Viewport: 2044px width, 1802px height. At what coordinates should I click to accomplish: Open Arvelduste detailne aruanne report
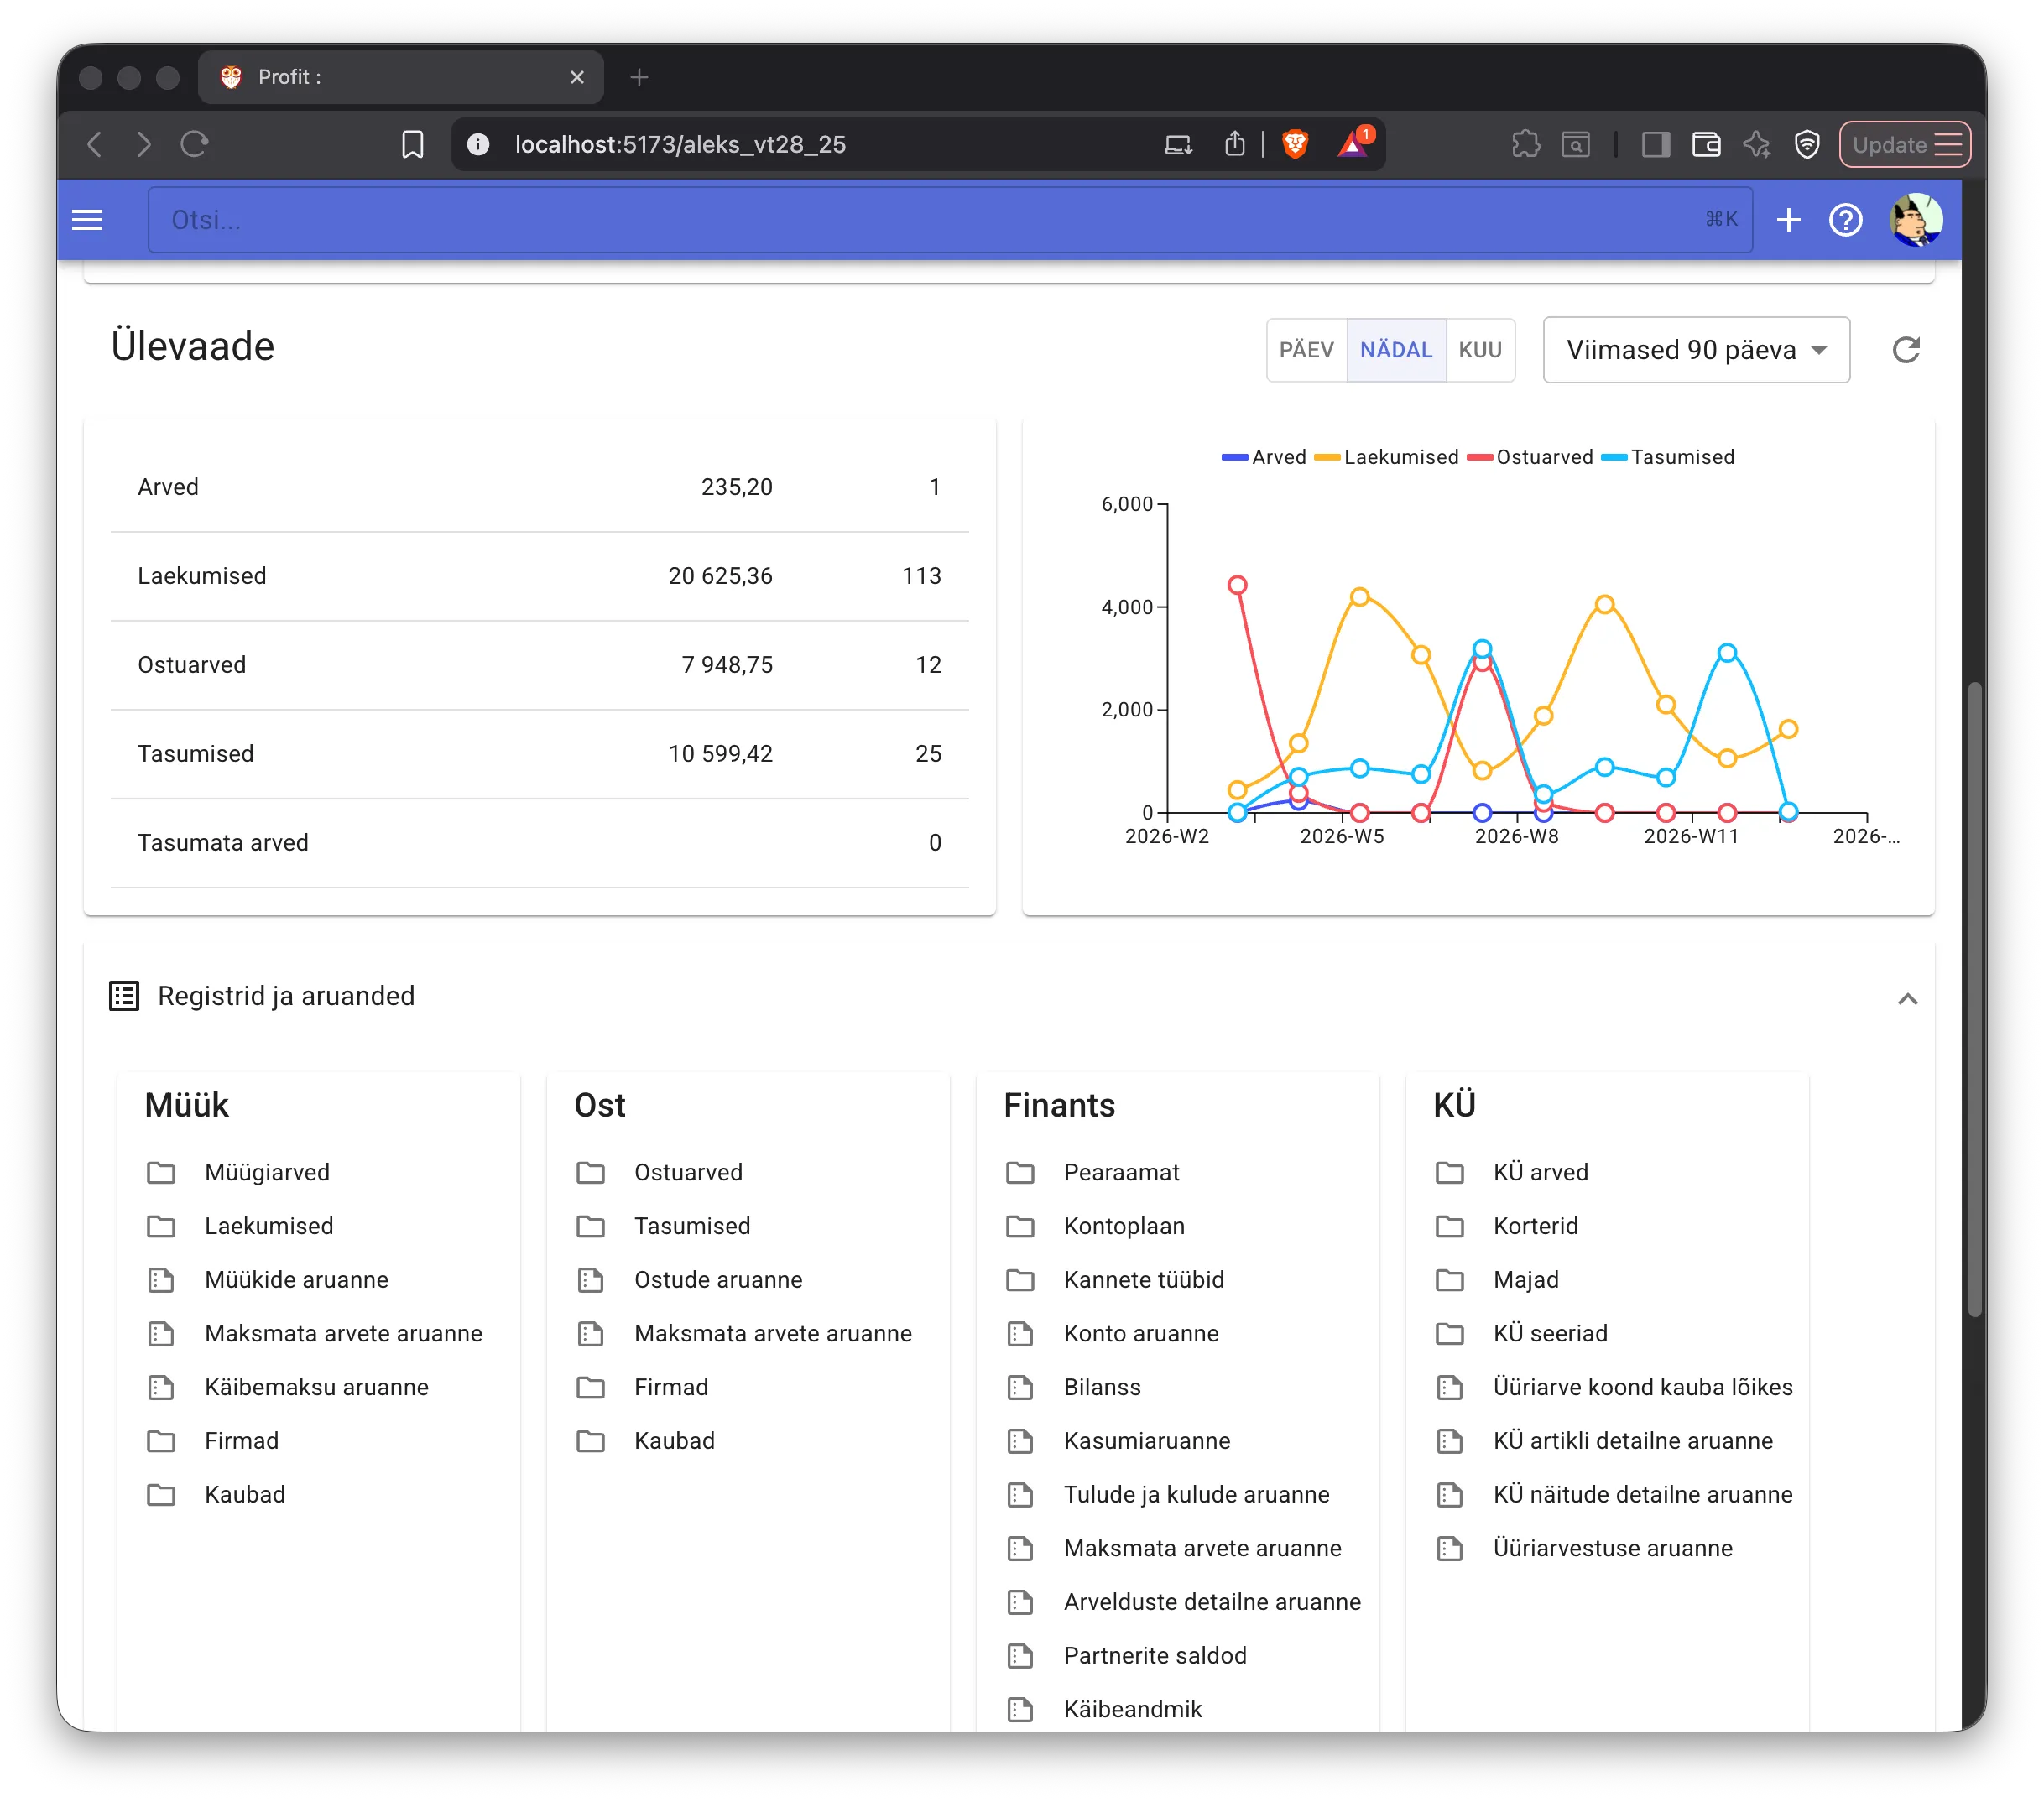tap(1212, 1602)
